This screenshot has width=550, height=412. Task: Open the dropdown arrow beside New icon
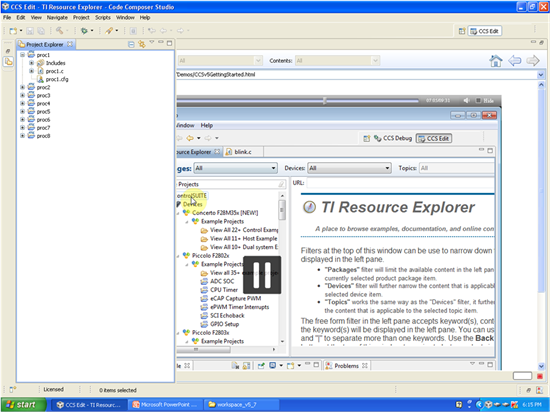pos(21,31)
